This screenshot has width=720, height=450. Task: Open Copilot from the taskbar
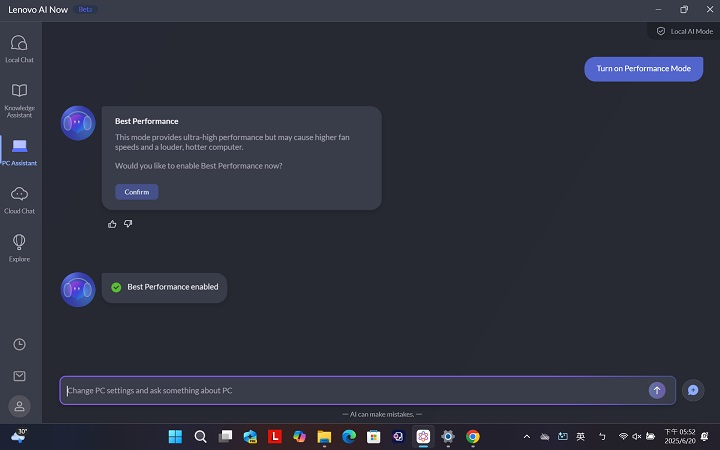pos(299,437)
